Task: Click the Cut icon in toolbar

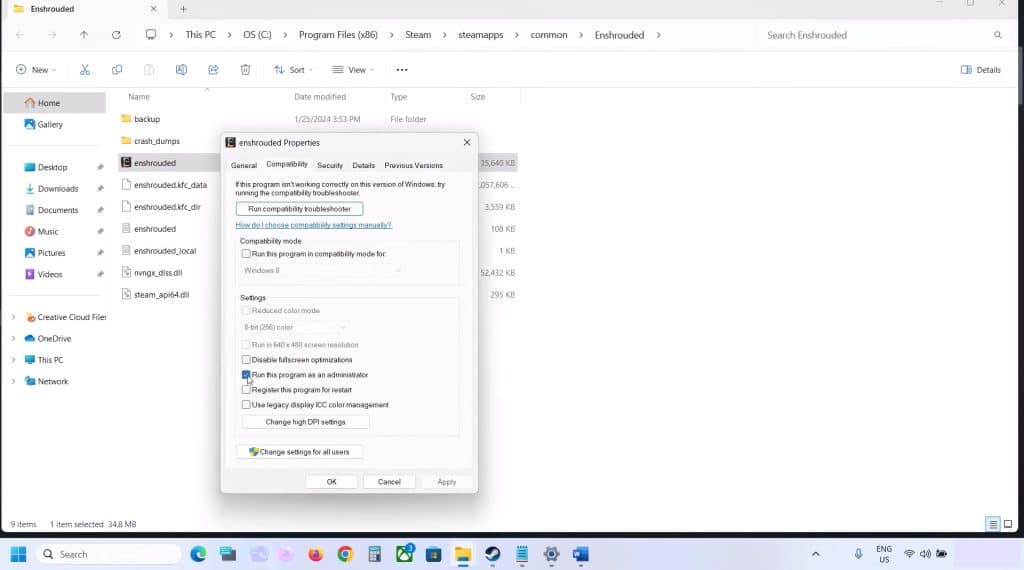Action: 85,70
